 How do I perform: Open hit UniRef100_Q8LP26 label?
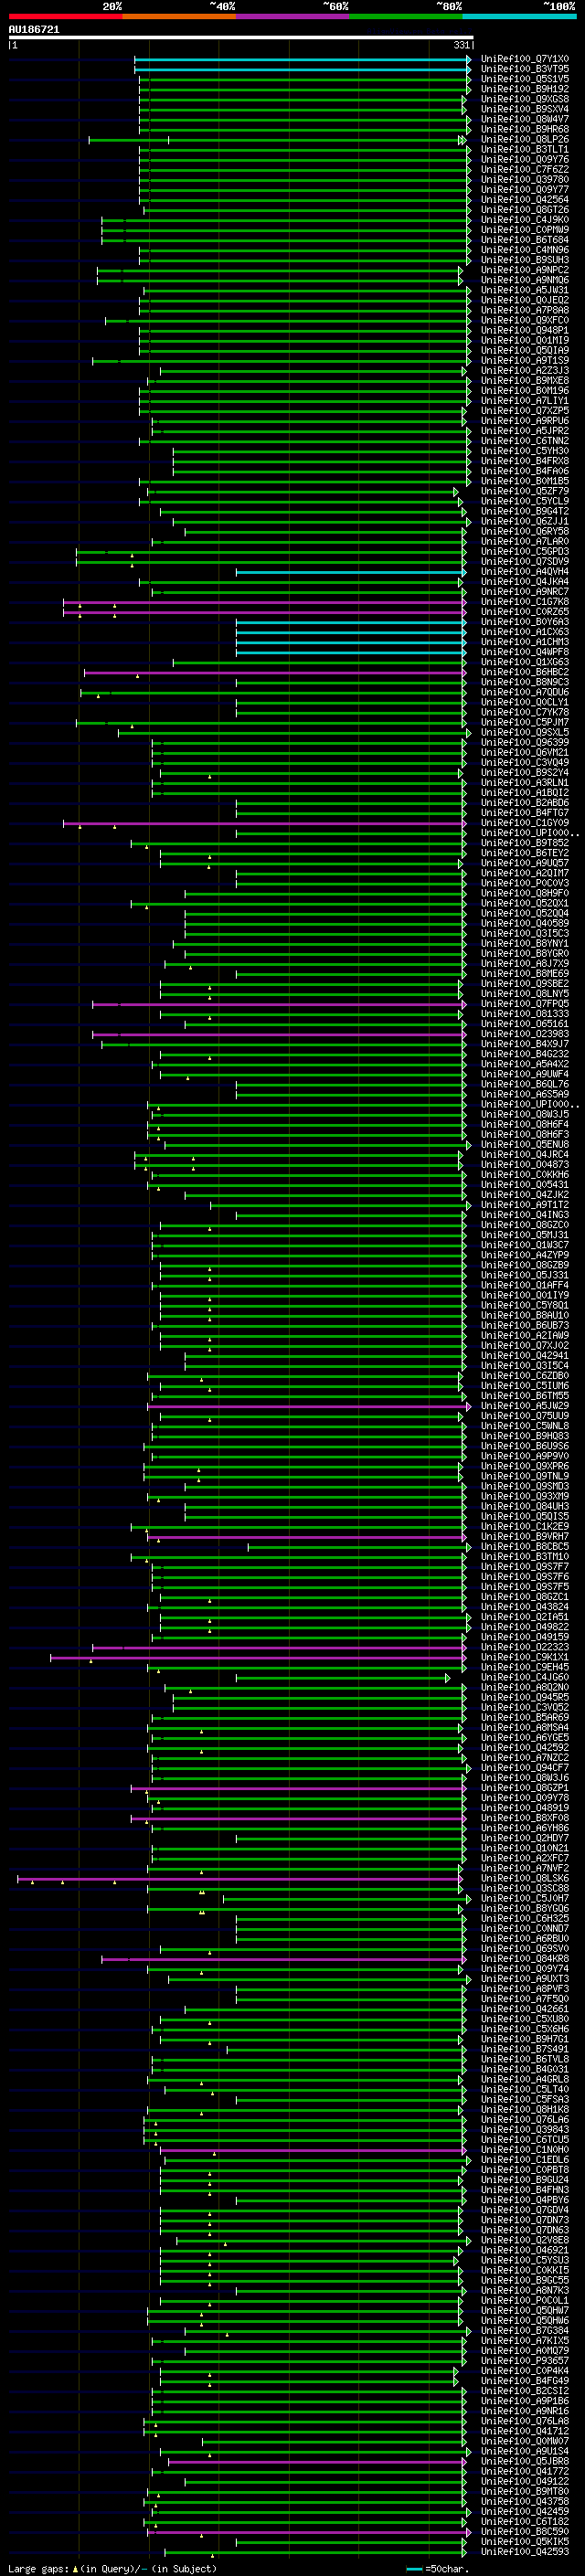(524, 139)
